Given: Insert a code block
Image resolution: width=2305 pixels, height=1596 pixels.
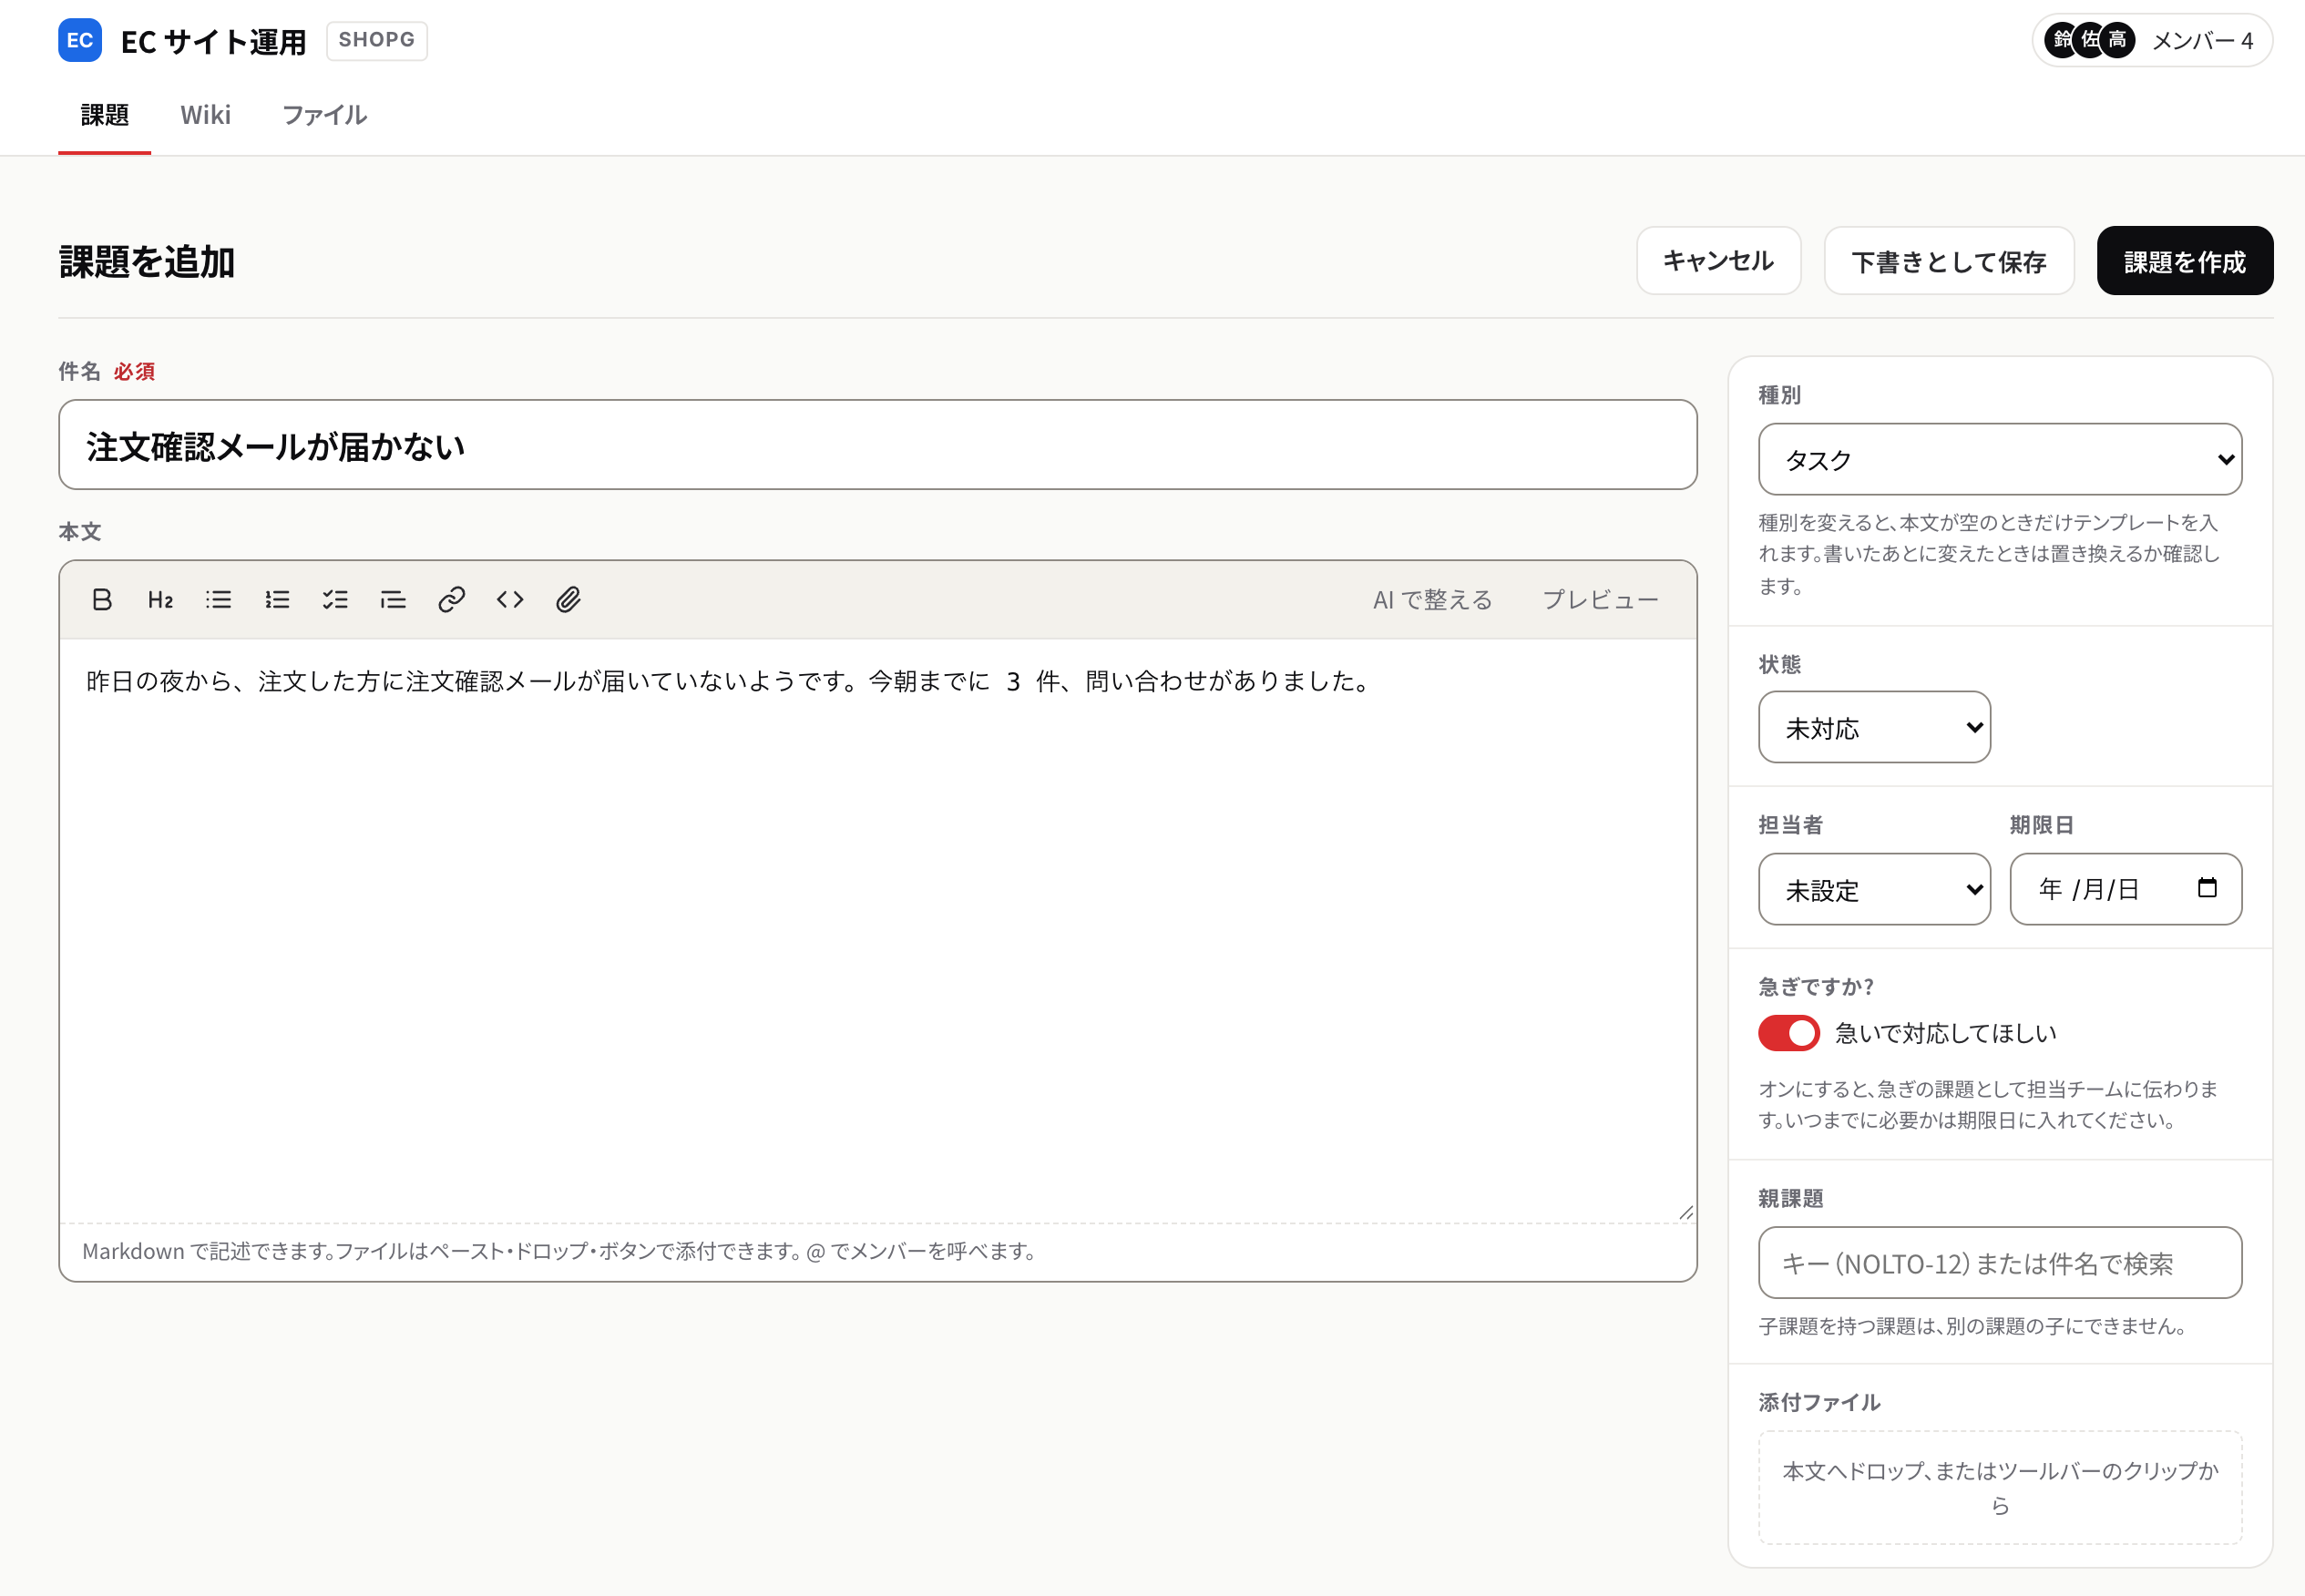Looking at the screenshot, I should pos(510,599).
